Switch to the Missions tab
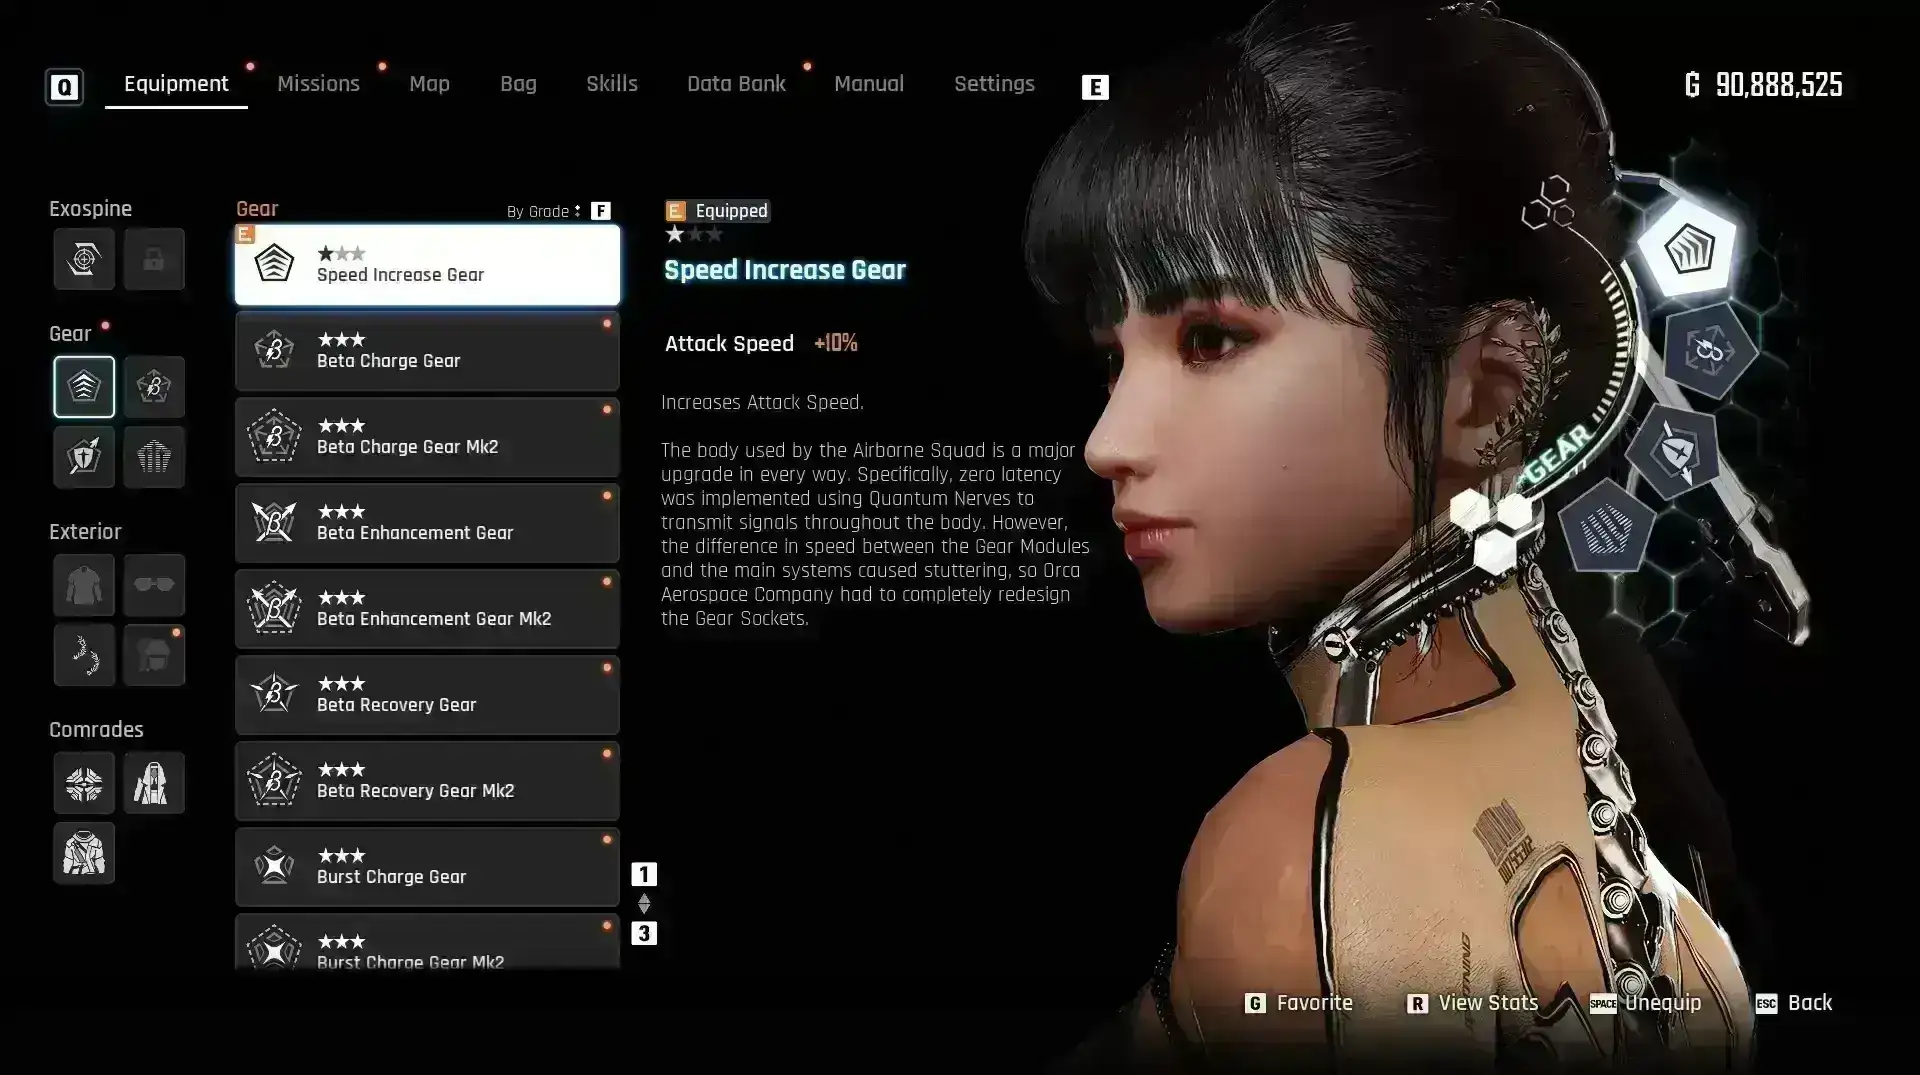Screen dimensions: 1920x1075 [318, 84]
